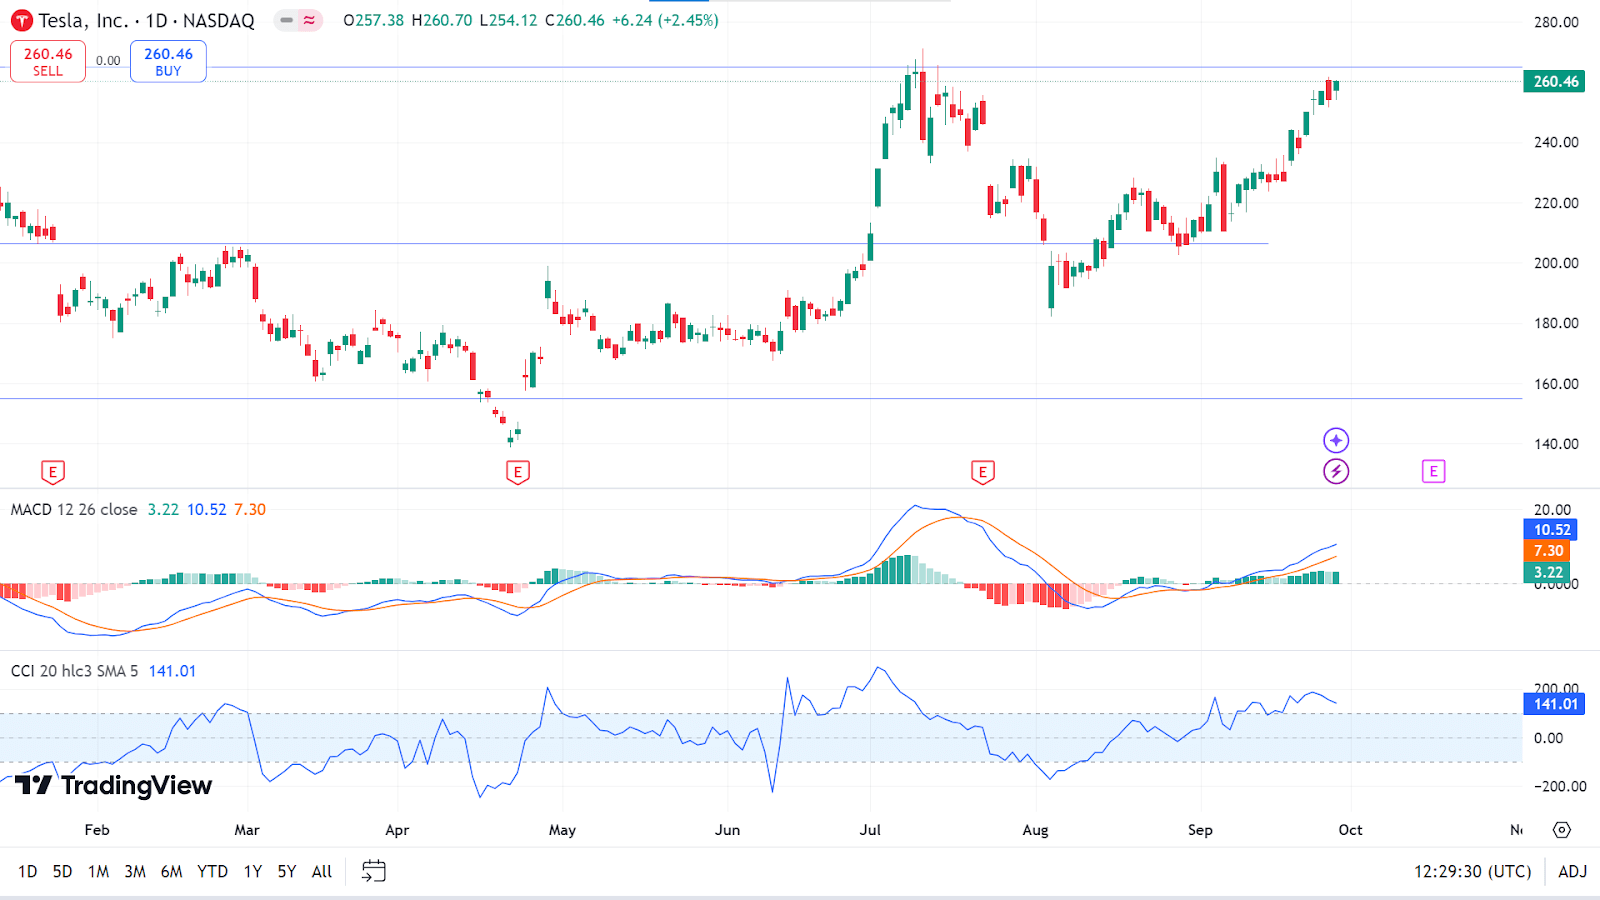Click the blue MACD 10.52 value label
The width and height of the screenshot is (1600, 900).
click(1551, 530)
